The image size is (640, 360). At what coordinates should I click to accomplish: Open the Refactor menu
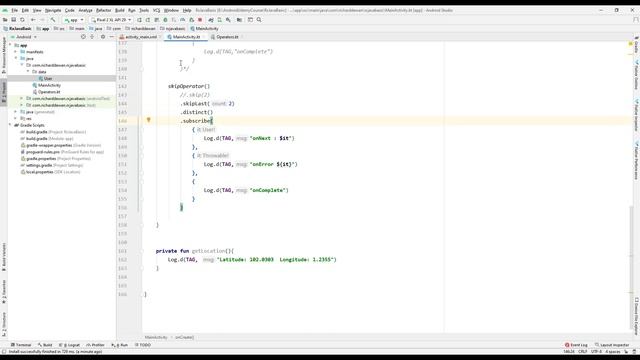click(103, 10)
